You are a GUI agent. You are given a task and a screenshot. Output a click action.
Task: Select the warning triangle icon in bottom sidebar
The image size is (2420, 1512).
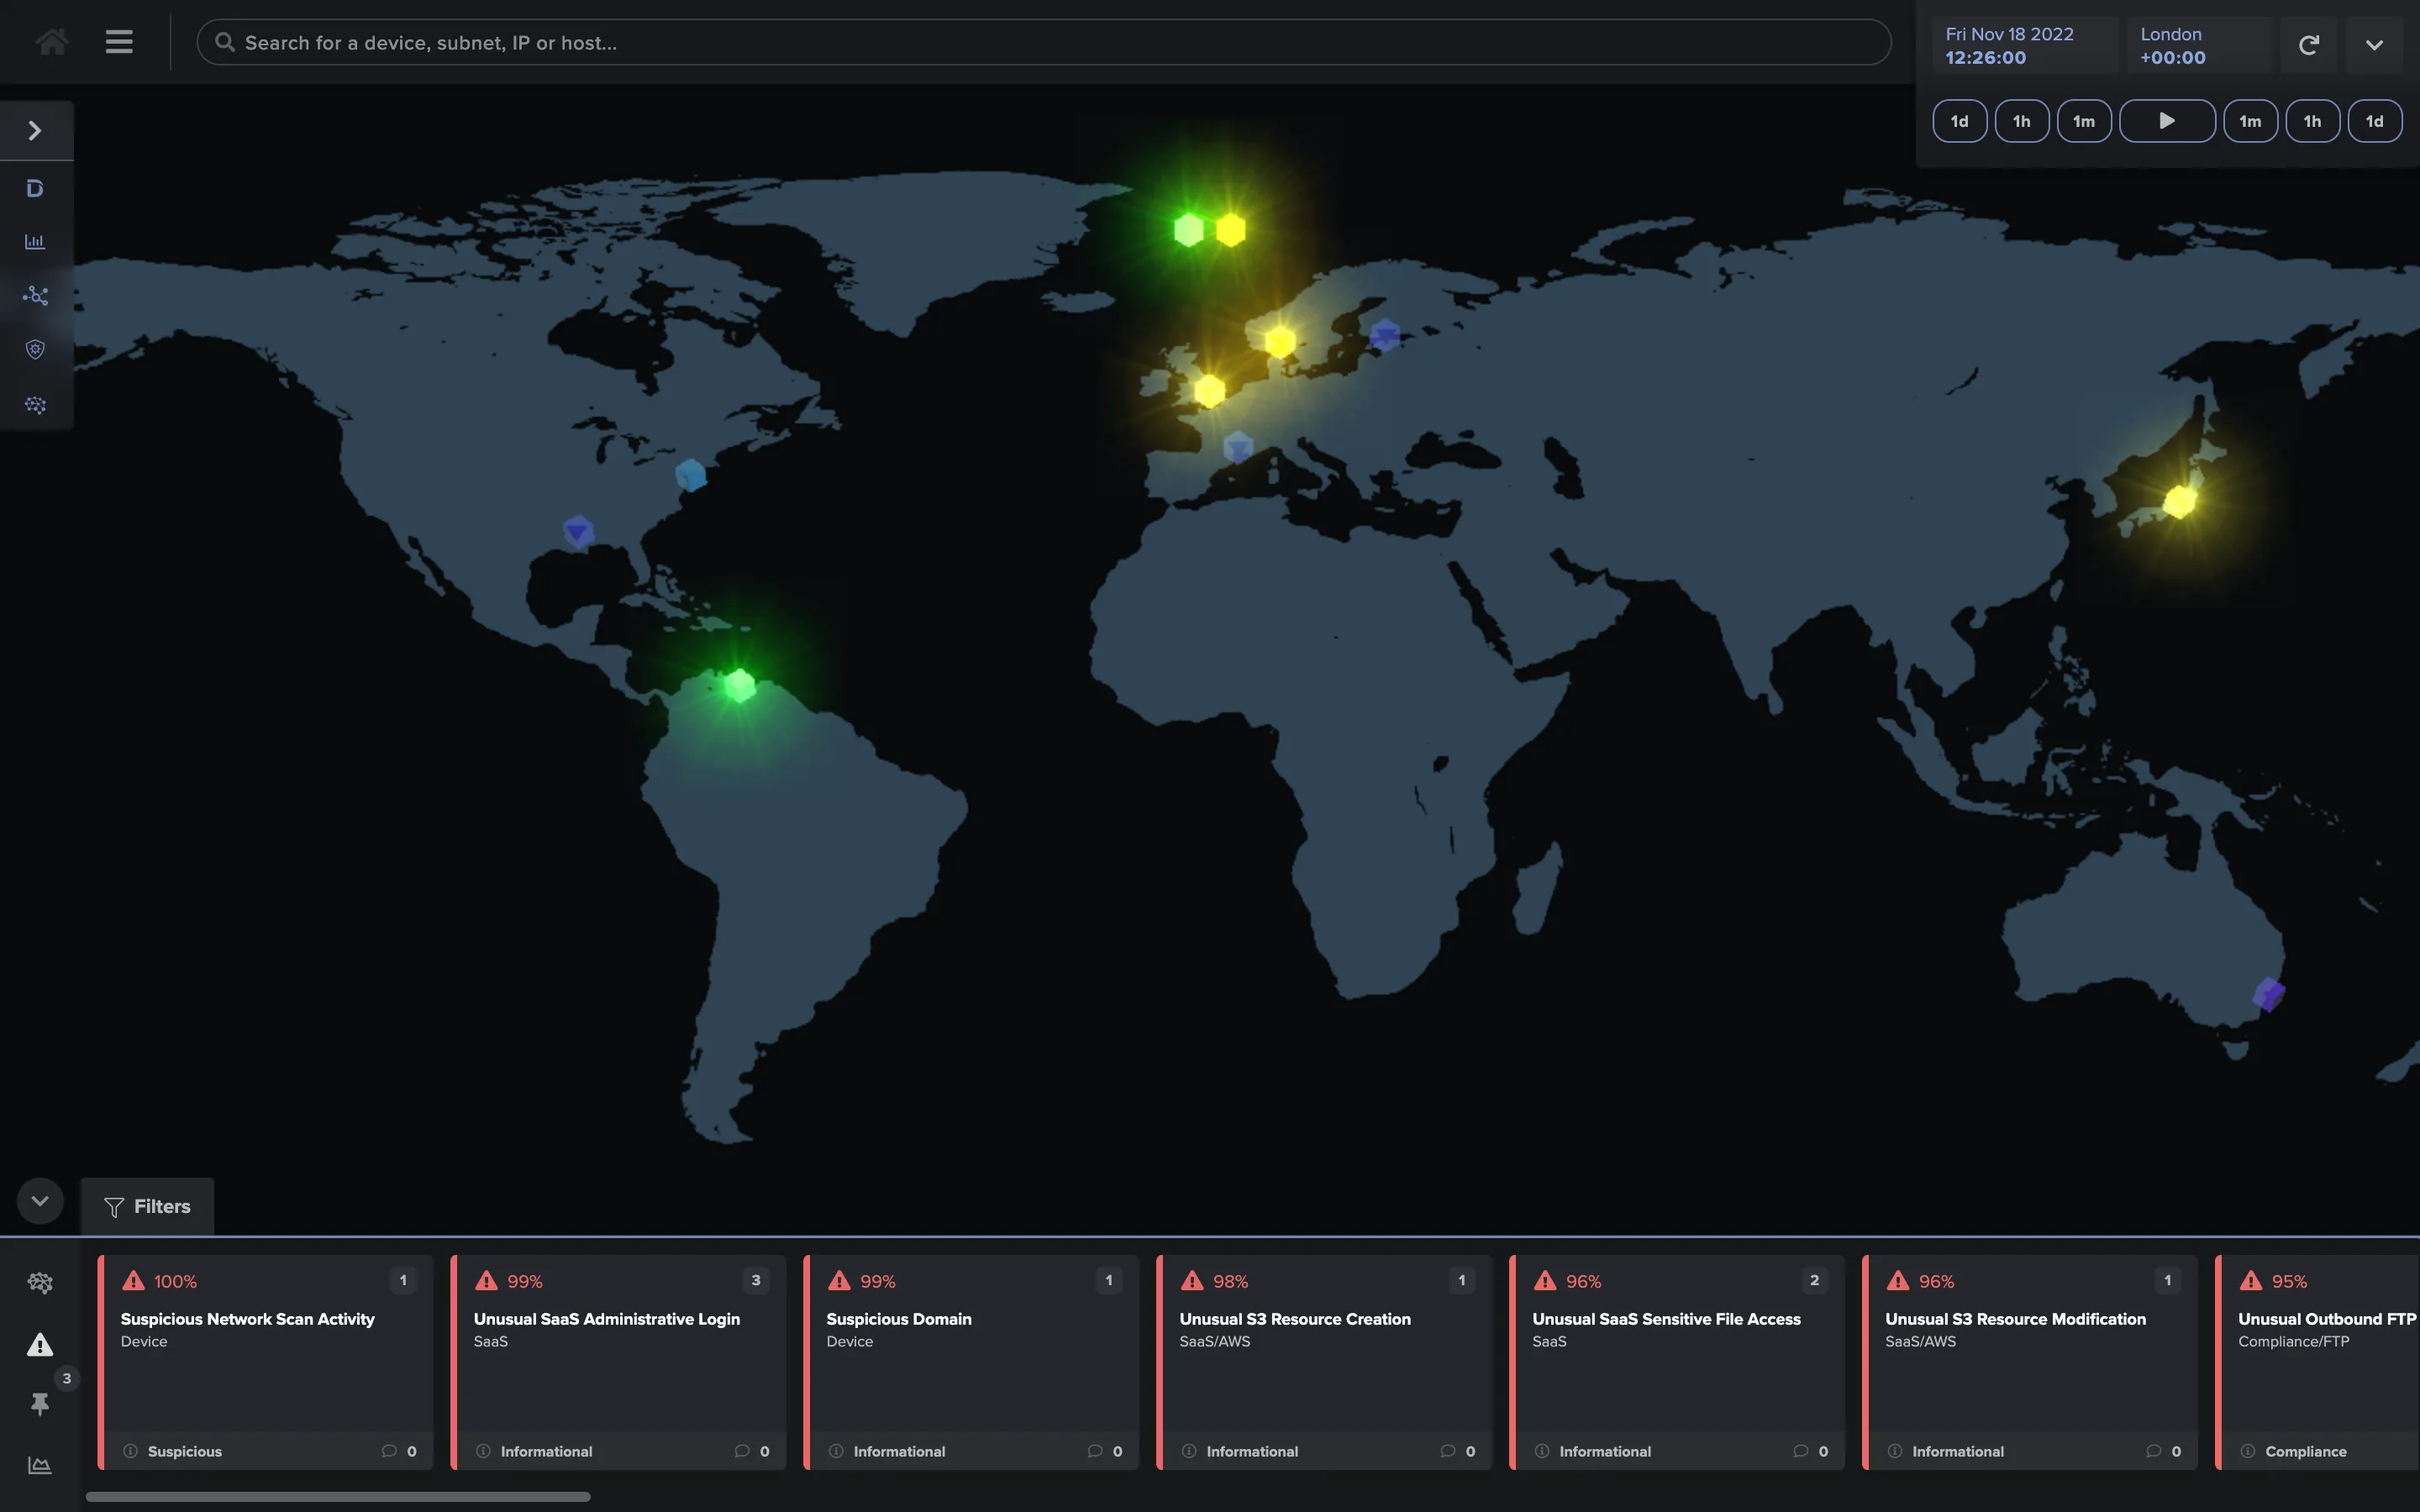tap(40, 1345)
